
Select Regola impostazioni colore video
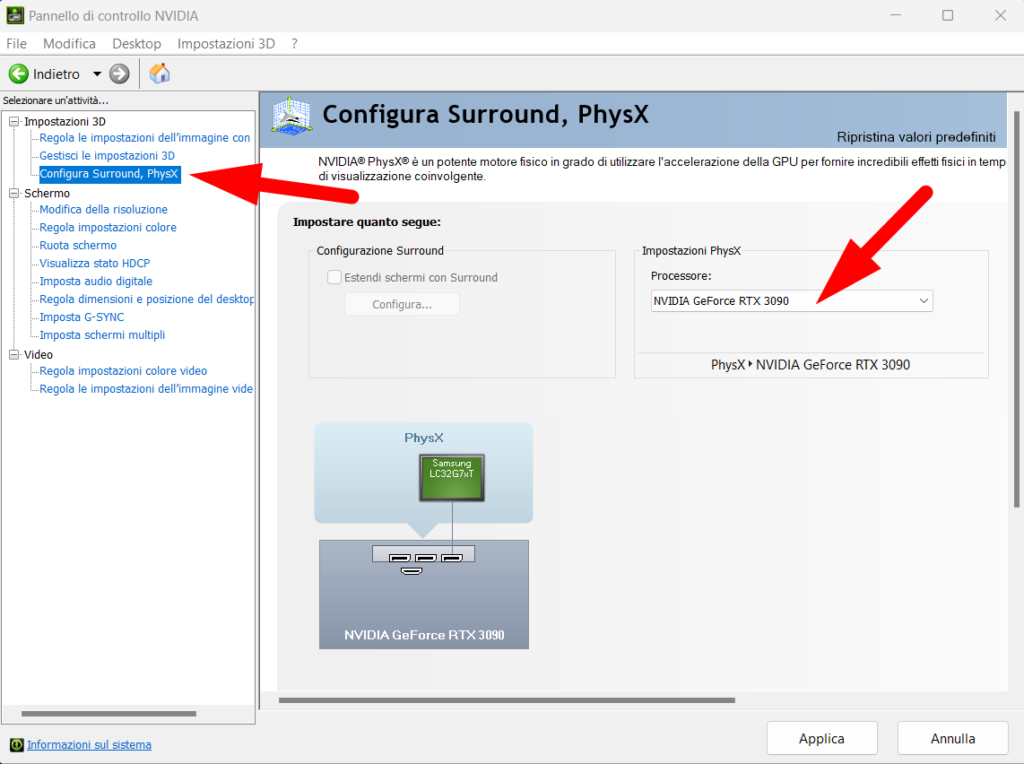(x=123, y=371)
